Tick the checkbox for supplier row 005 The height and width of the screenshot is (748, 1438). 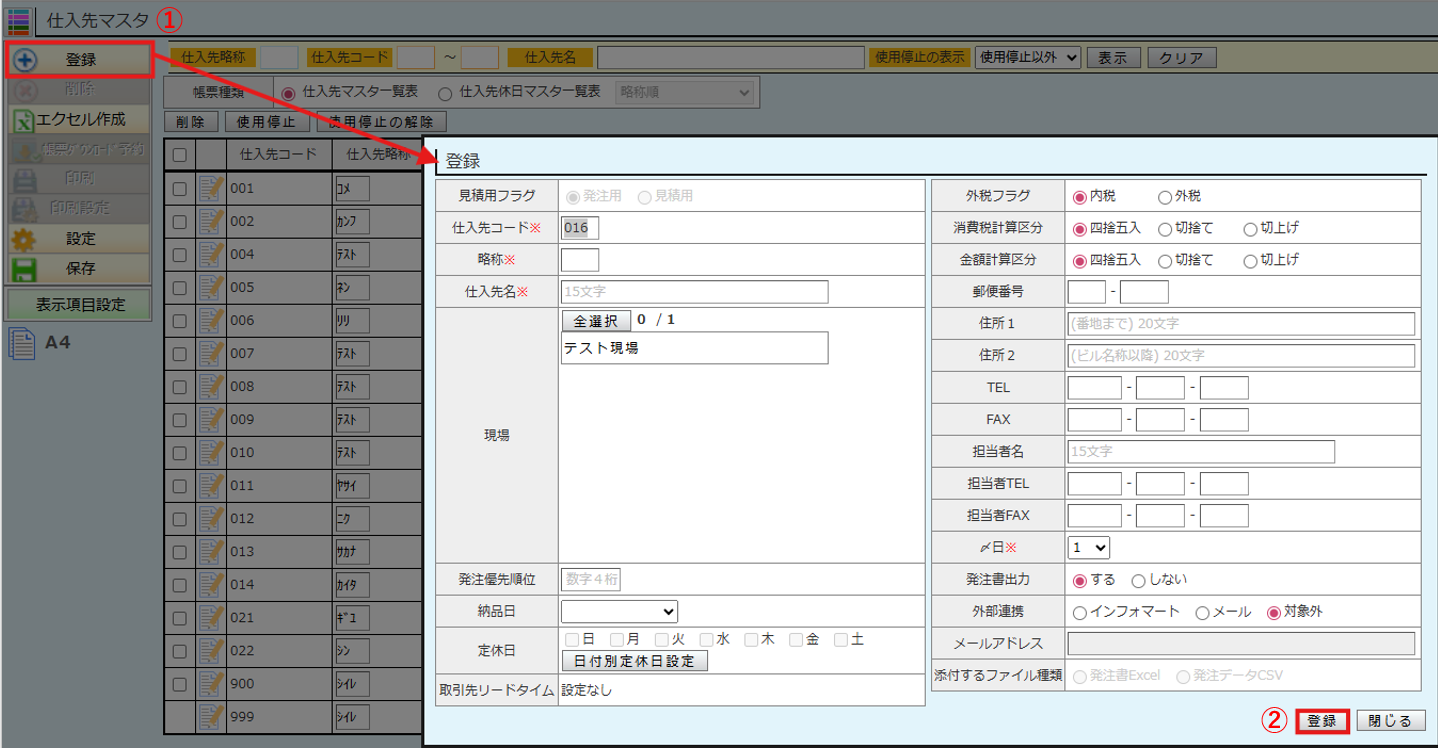tap(179, 288)
